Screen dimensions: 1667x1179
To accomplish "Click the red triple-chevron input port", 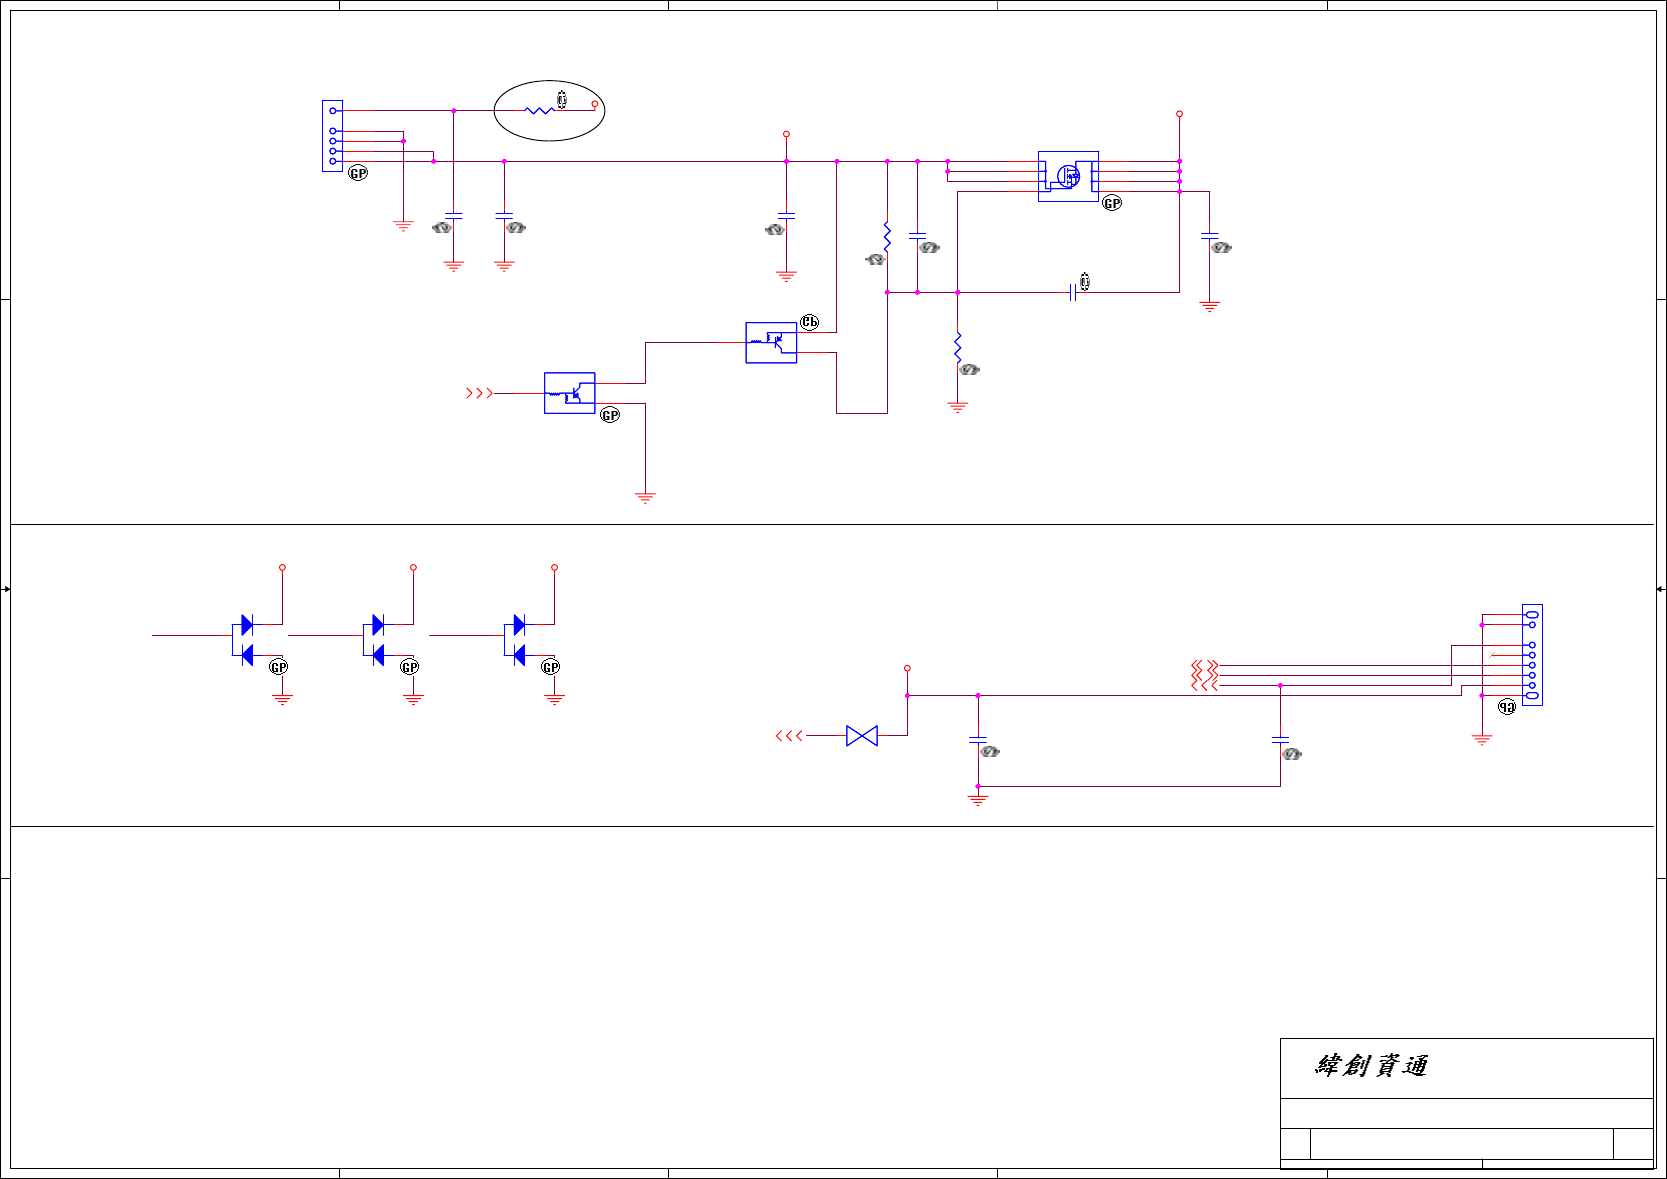I will [x=480, y=393].
